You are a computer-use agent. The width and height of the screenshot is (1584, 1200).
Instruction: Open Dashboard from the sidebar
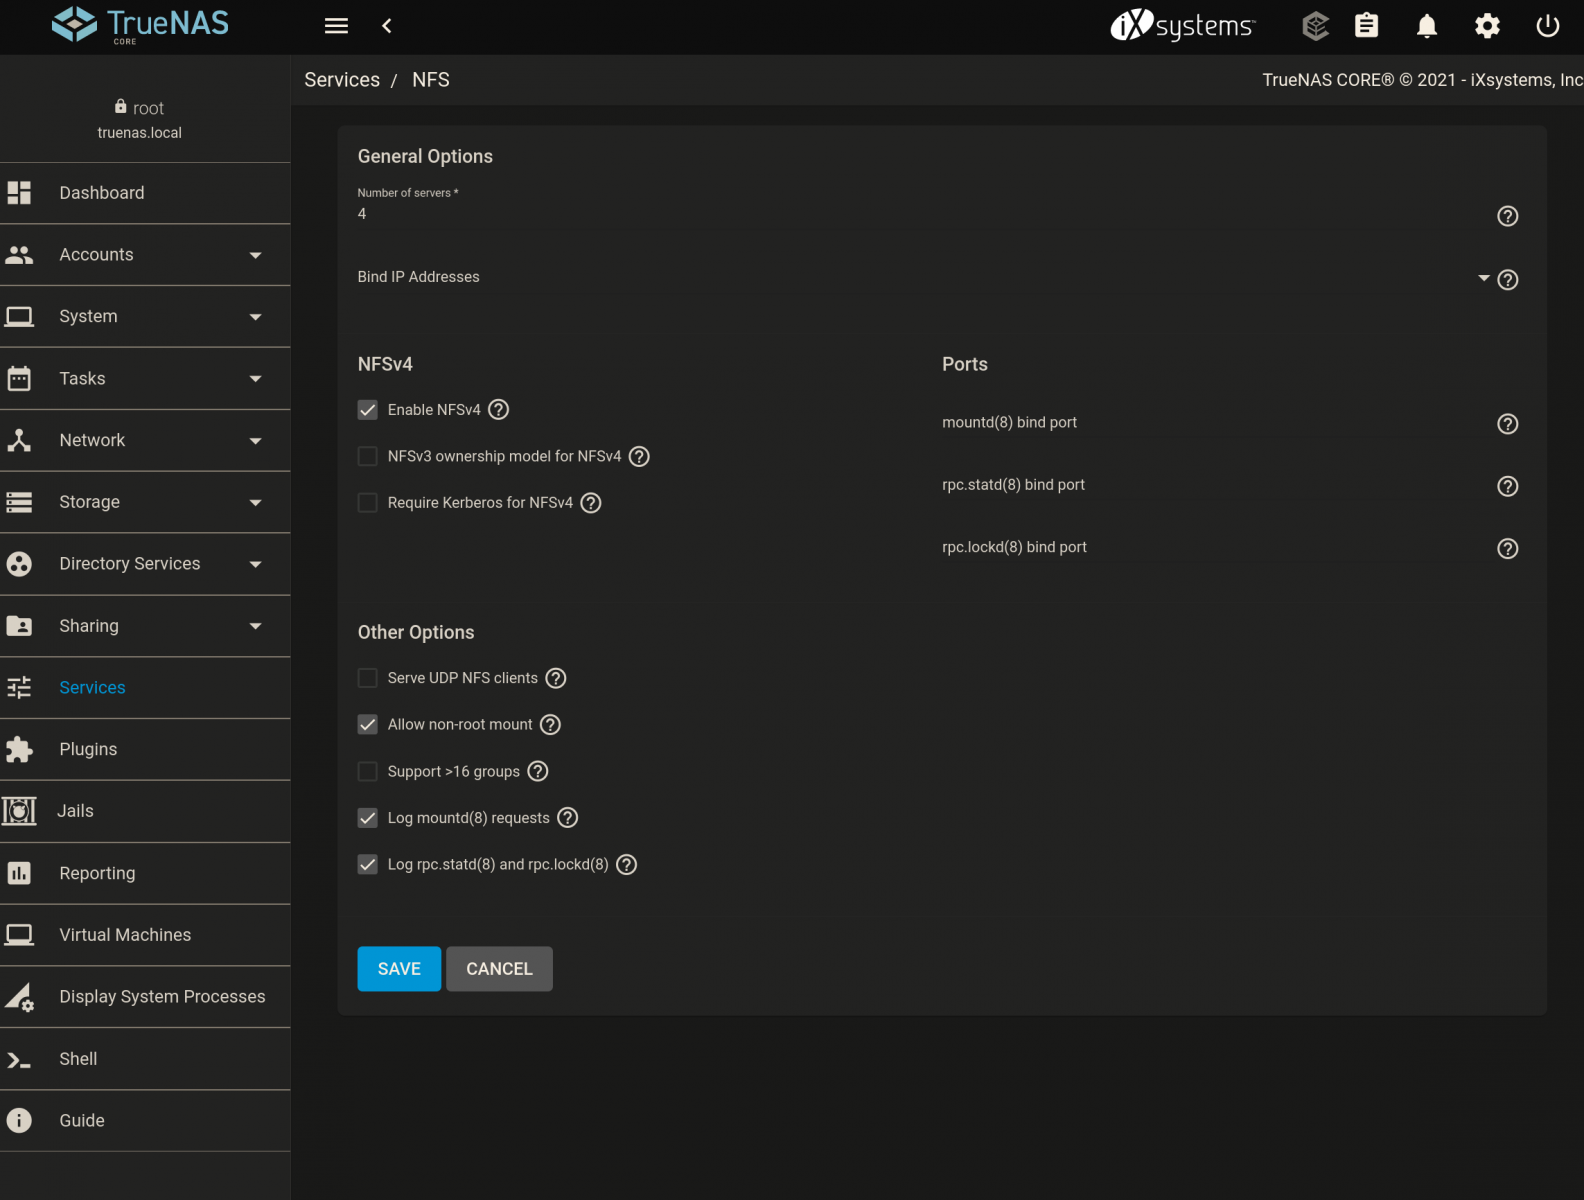pyautogui.click(x=145, y=193)
